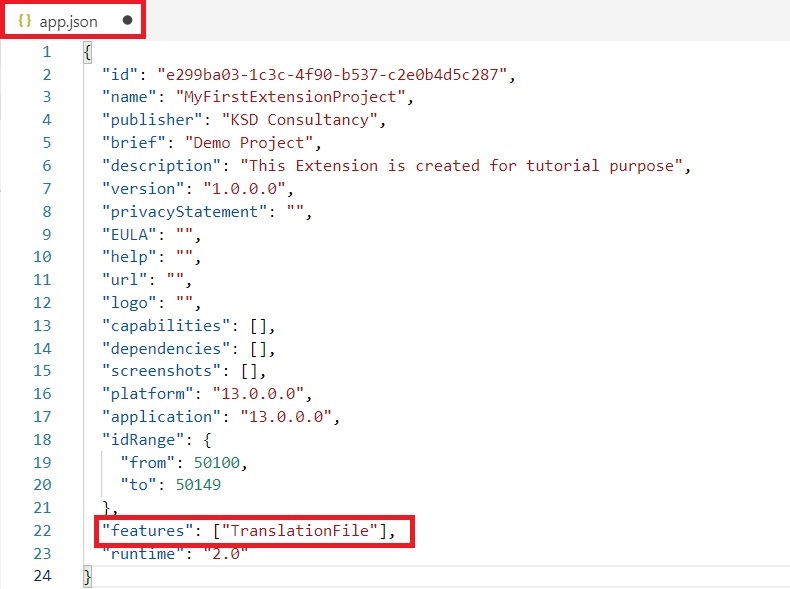The height and width of the screenshot is (589, 790).
Task: Click the unsaved dot on app.json tab
Action: (x=127, y=20)
